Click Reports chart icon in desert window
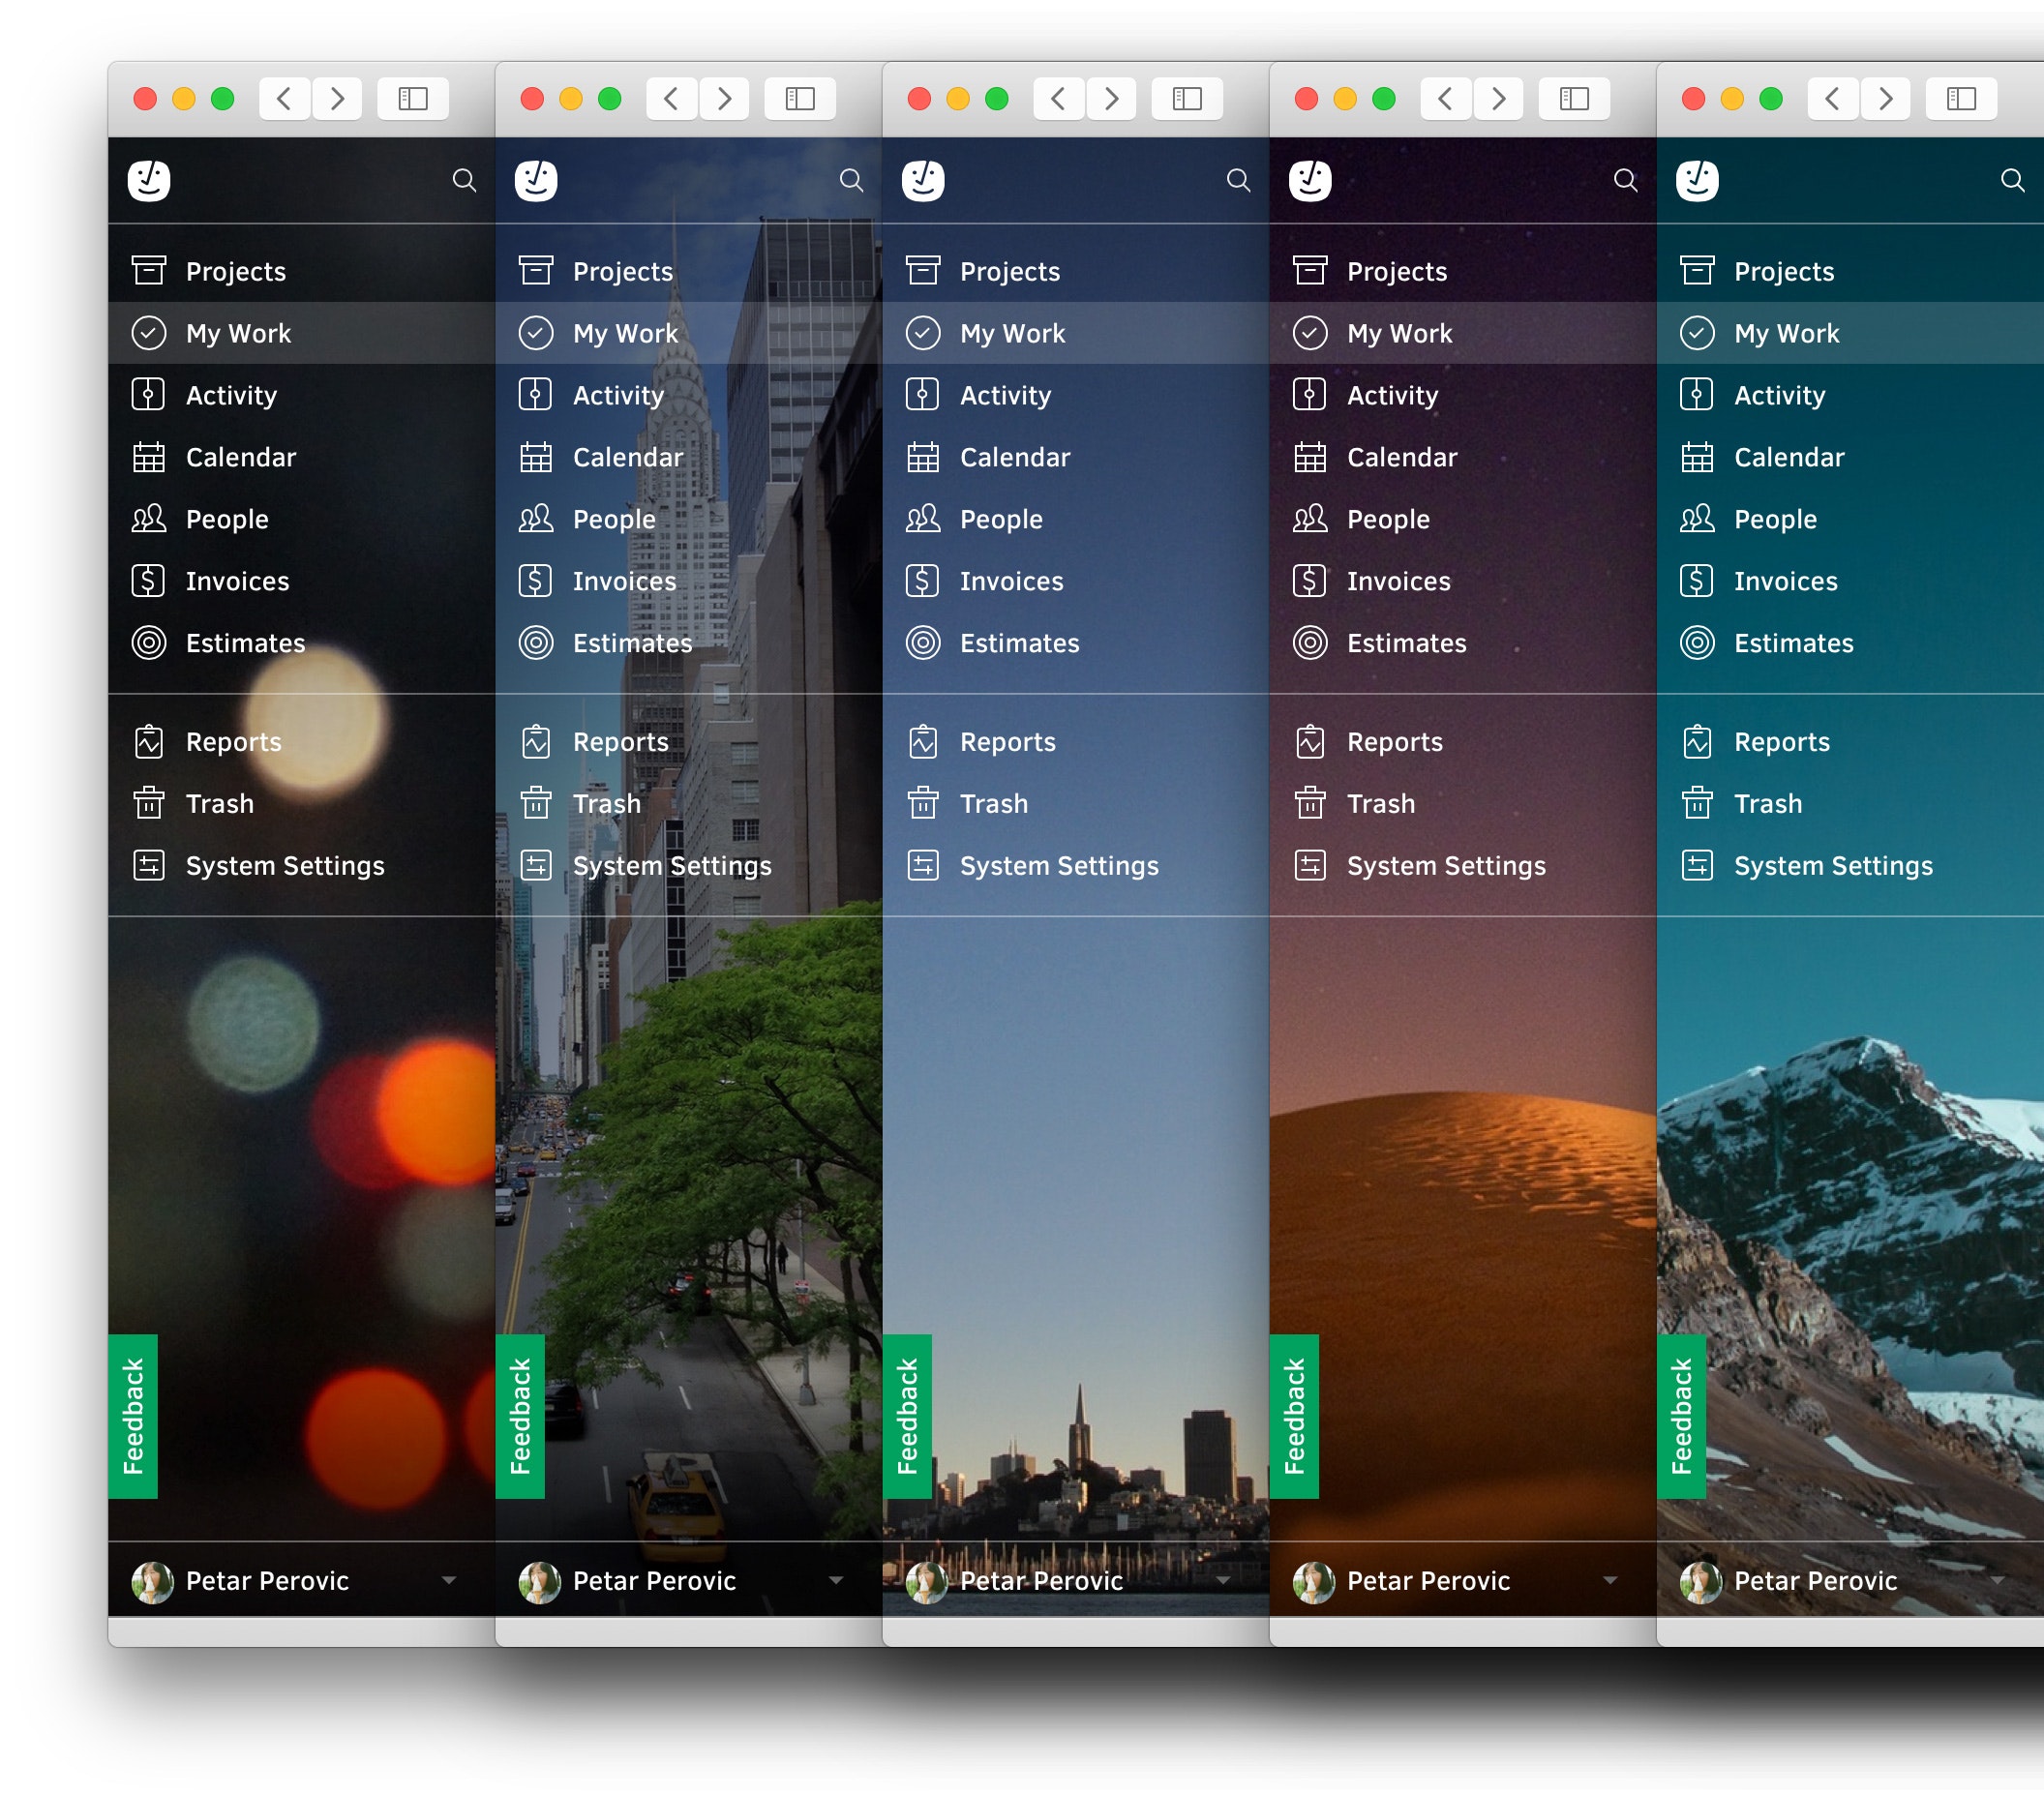Screen dimensions: 2044x1794 (x=1310, y=741)
